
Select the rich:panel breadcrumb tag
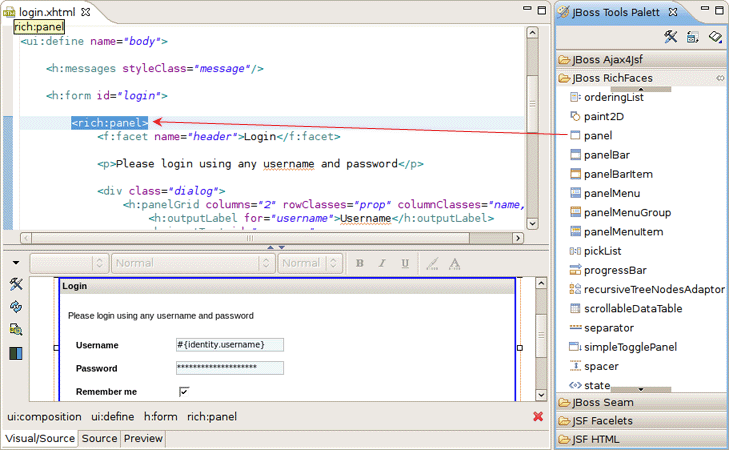coord(212,416)
